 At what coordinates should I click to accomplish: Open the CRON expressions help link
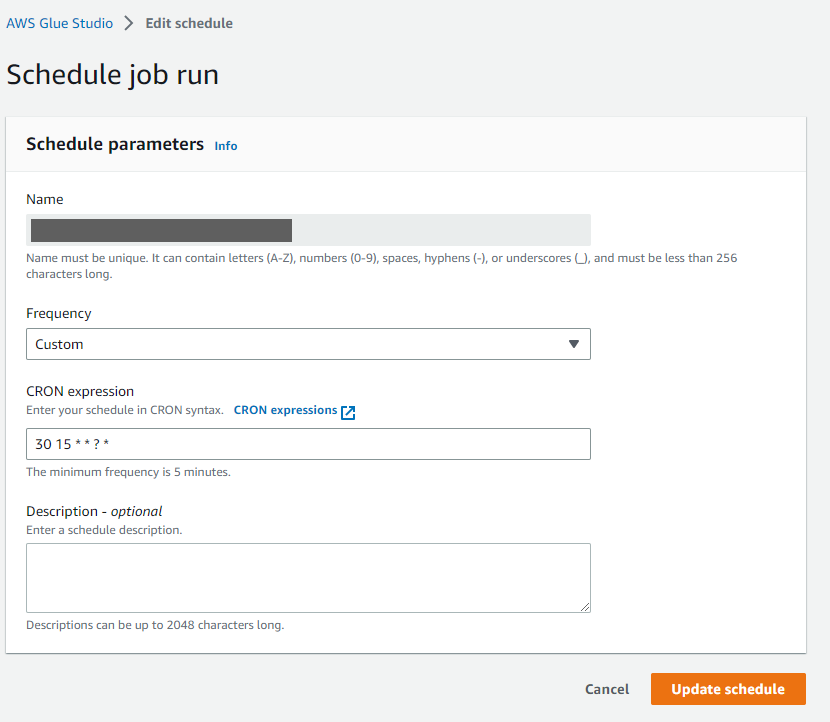tap(285, 410)
